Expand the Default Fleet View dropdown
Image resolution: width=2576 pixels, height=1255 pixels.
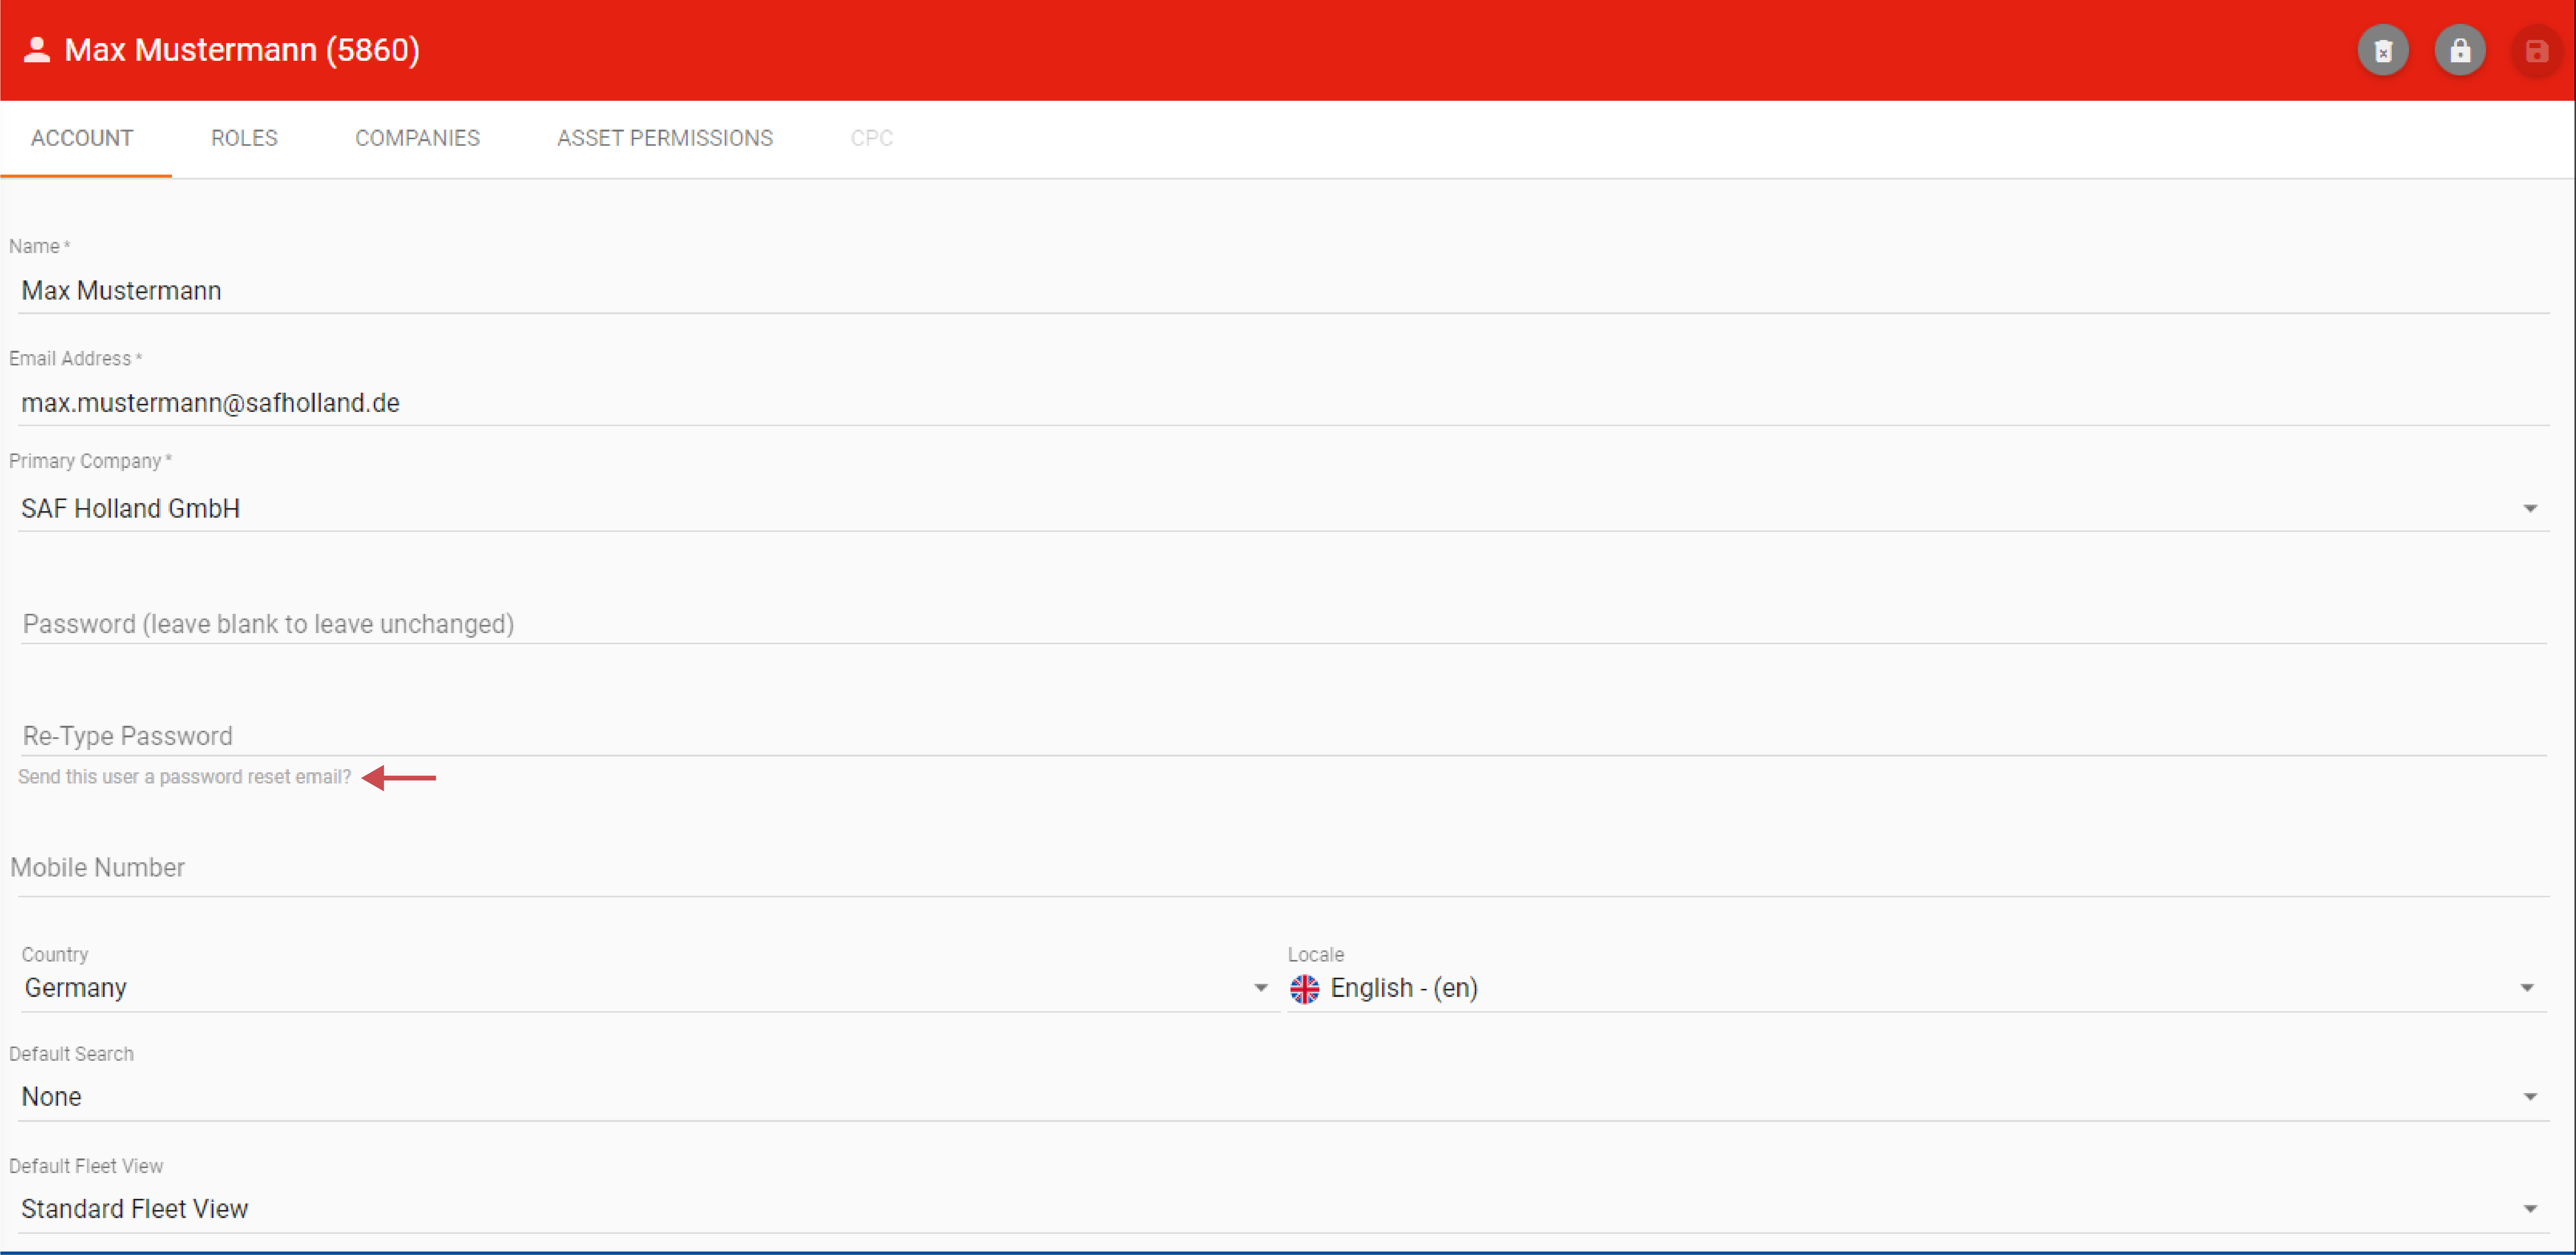tap(2530, 1209)
